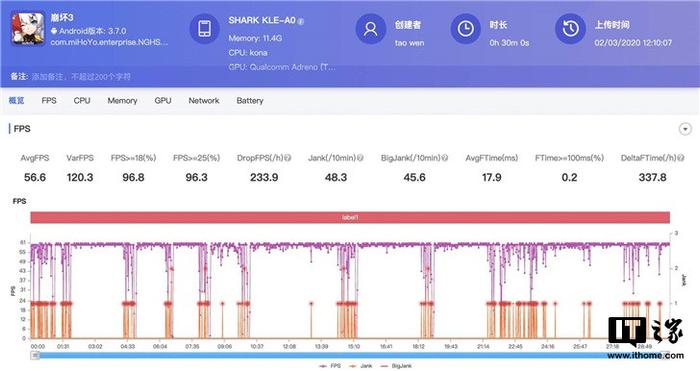700x371 pixels.
Task: Open help icon beside DropFPS(/h)
Action: coord(288,158)
